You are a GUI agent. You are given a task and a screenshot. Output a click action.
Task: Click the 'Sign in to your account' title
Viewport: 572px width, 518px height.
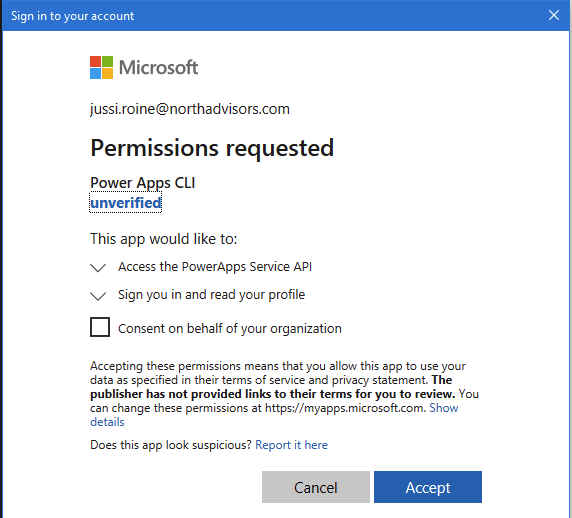pos(73,16)
